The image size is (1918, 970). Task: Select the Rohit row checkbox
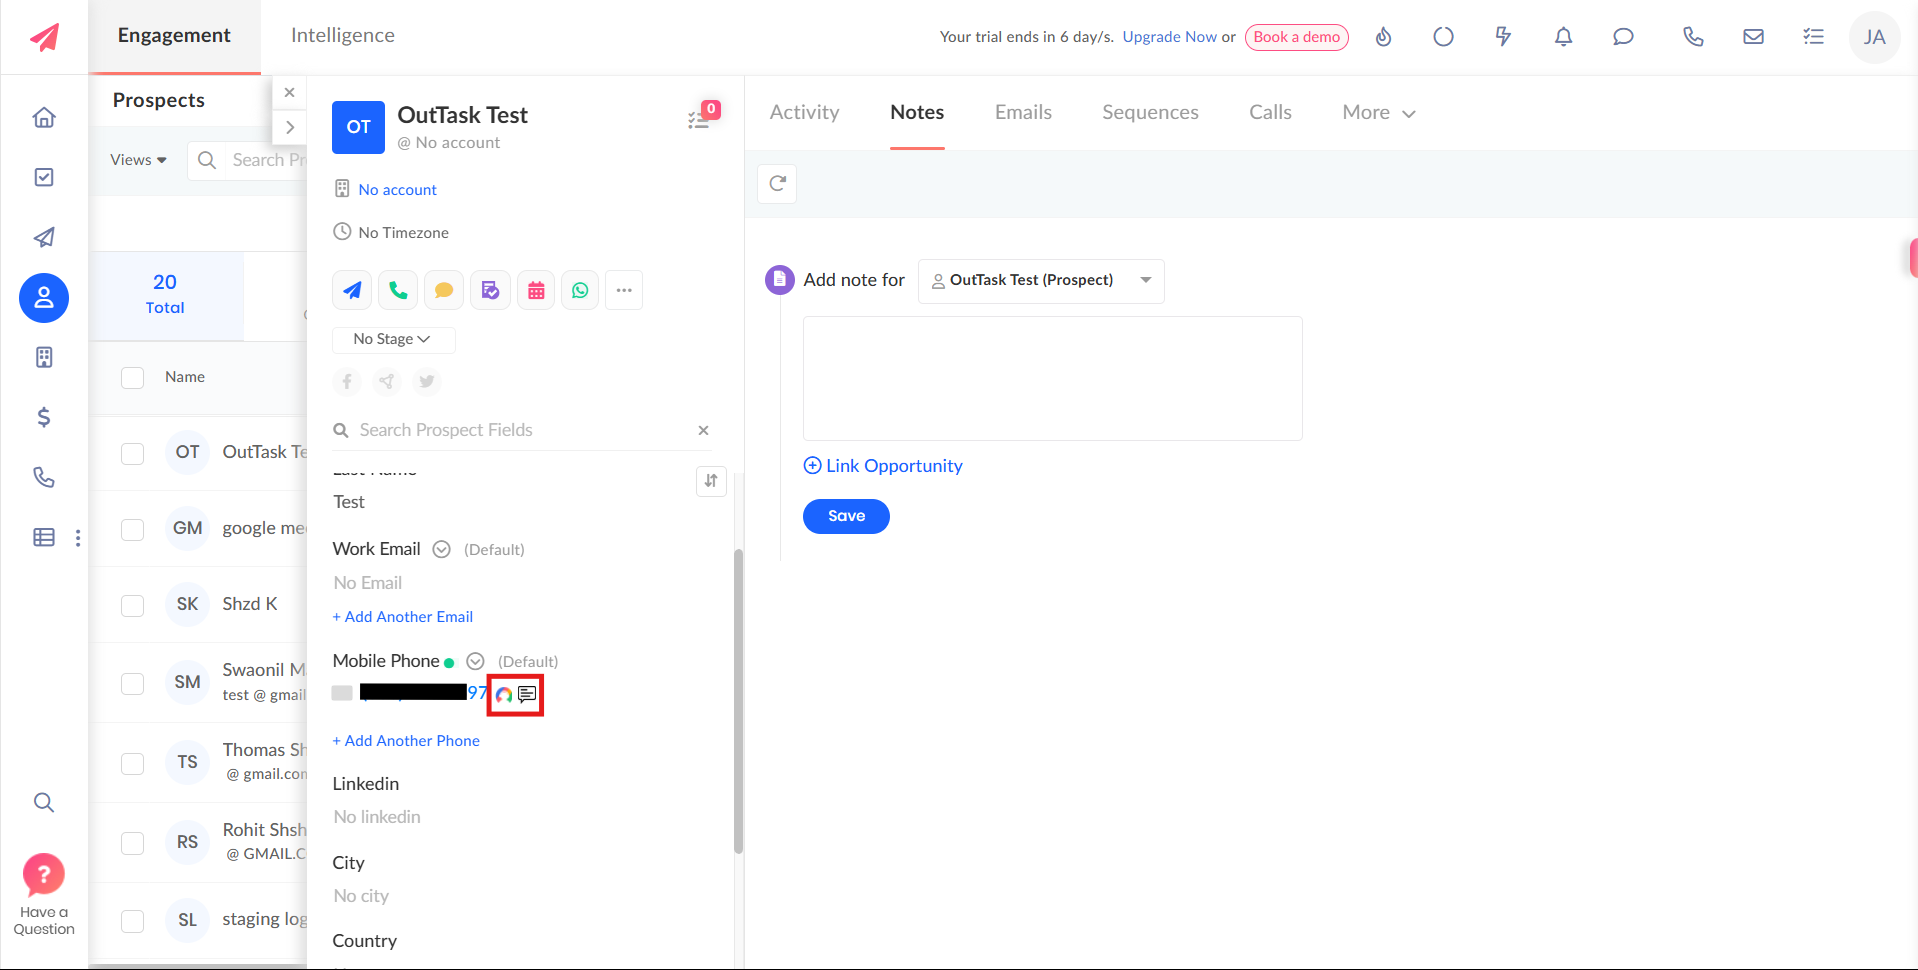(x=132, y=843)
